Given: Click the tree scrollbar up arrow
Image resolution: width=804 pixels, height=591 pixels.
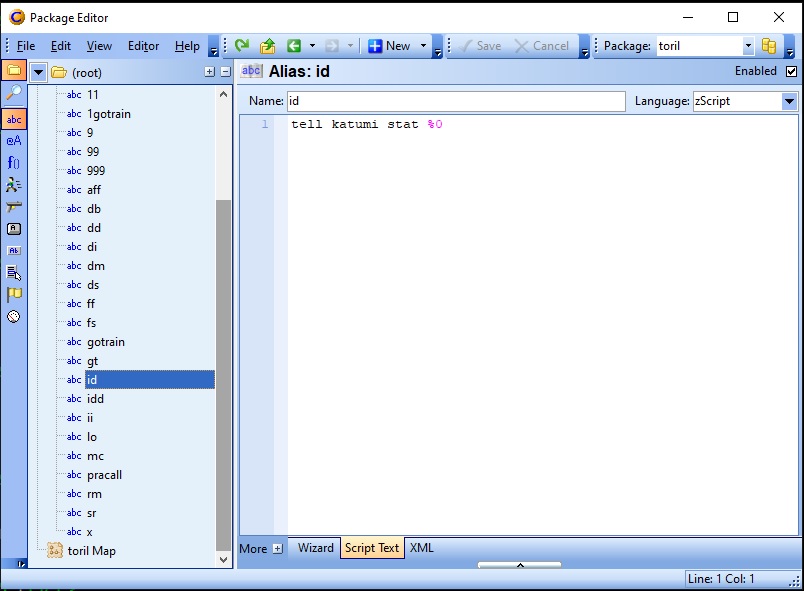Looking at the screenshot, I should [x=223, y=94].
